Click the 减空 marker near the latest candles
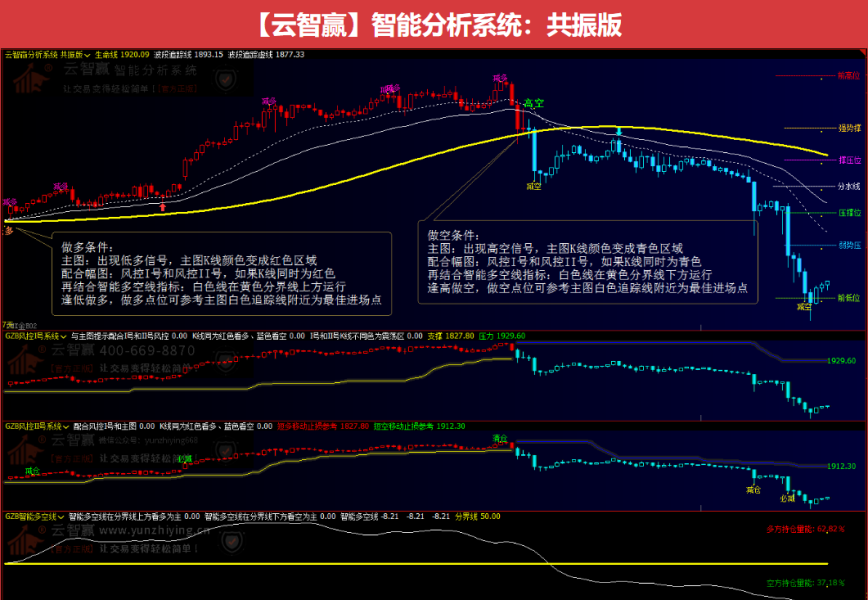Viewport: 868px width, 600px height. point(806,306)
